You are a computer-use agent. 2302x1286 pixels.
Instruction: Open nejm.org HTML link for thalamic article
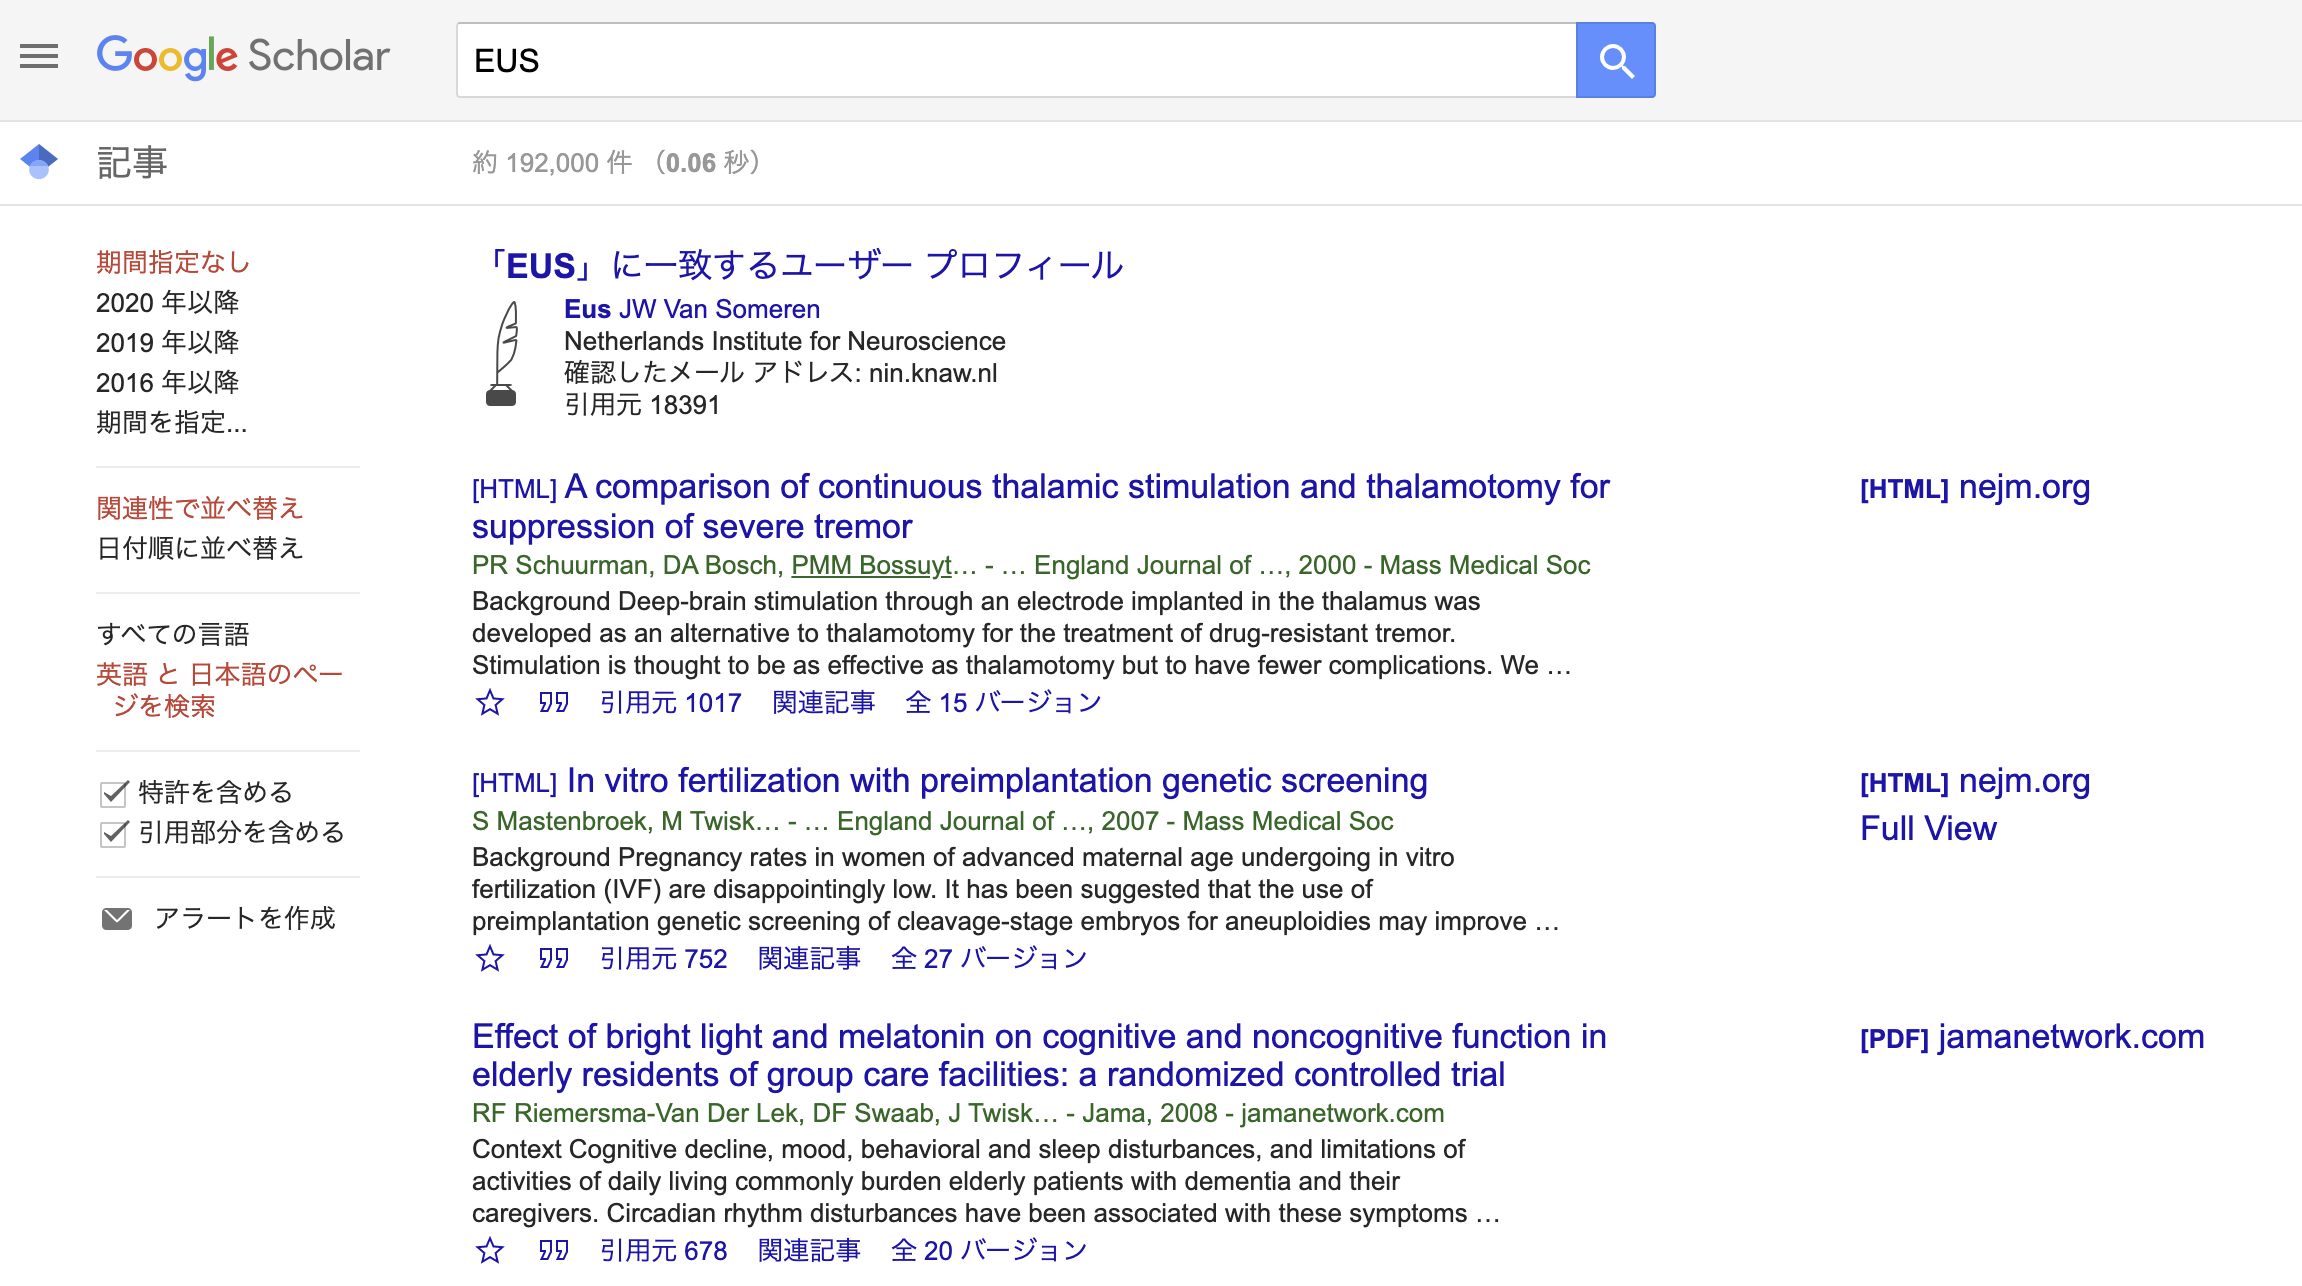(x=1975, y=487)
